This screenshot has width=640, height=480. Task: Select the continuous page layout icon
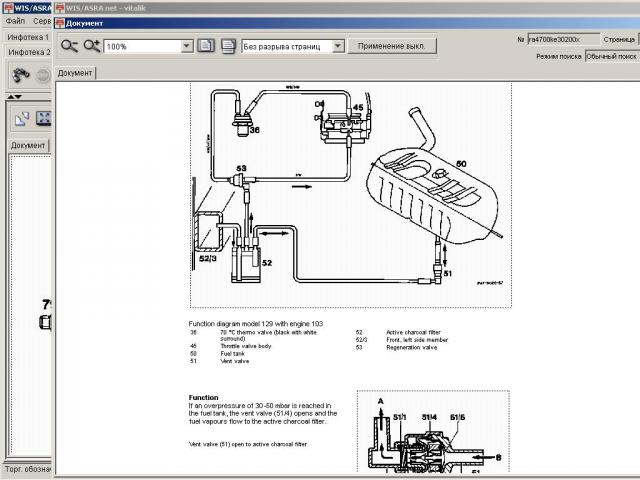click(228, 46)
